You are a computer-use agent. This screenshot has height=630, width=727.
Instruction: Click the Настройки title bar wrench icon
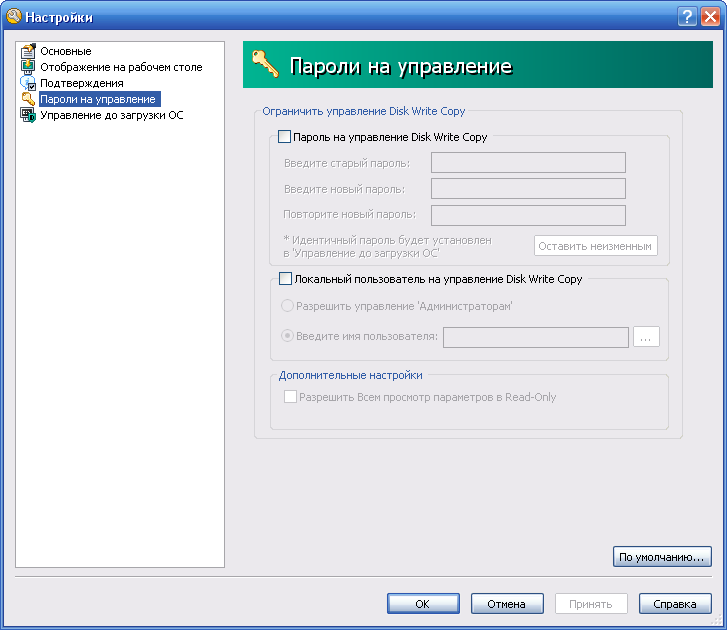[13, 16]
